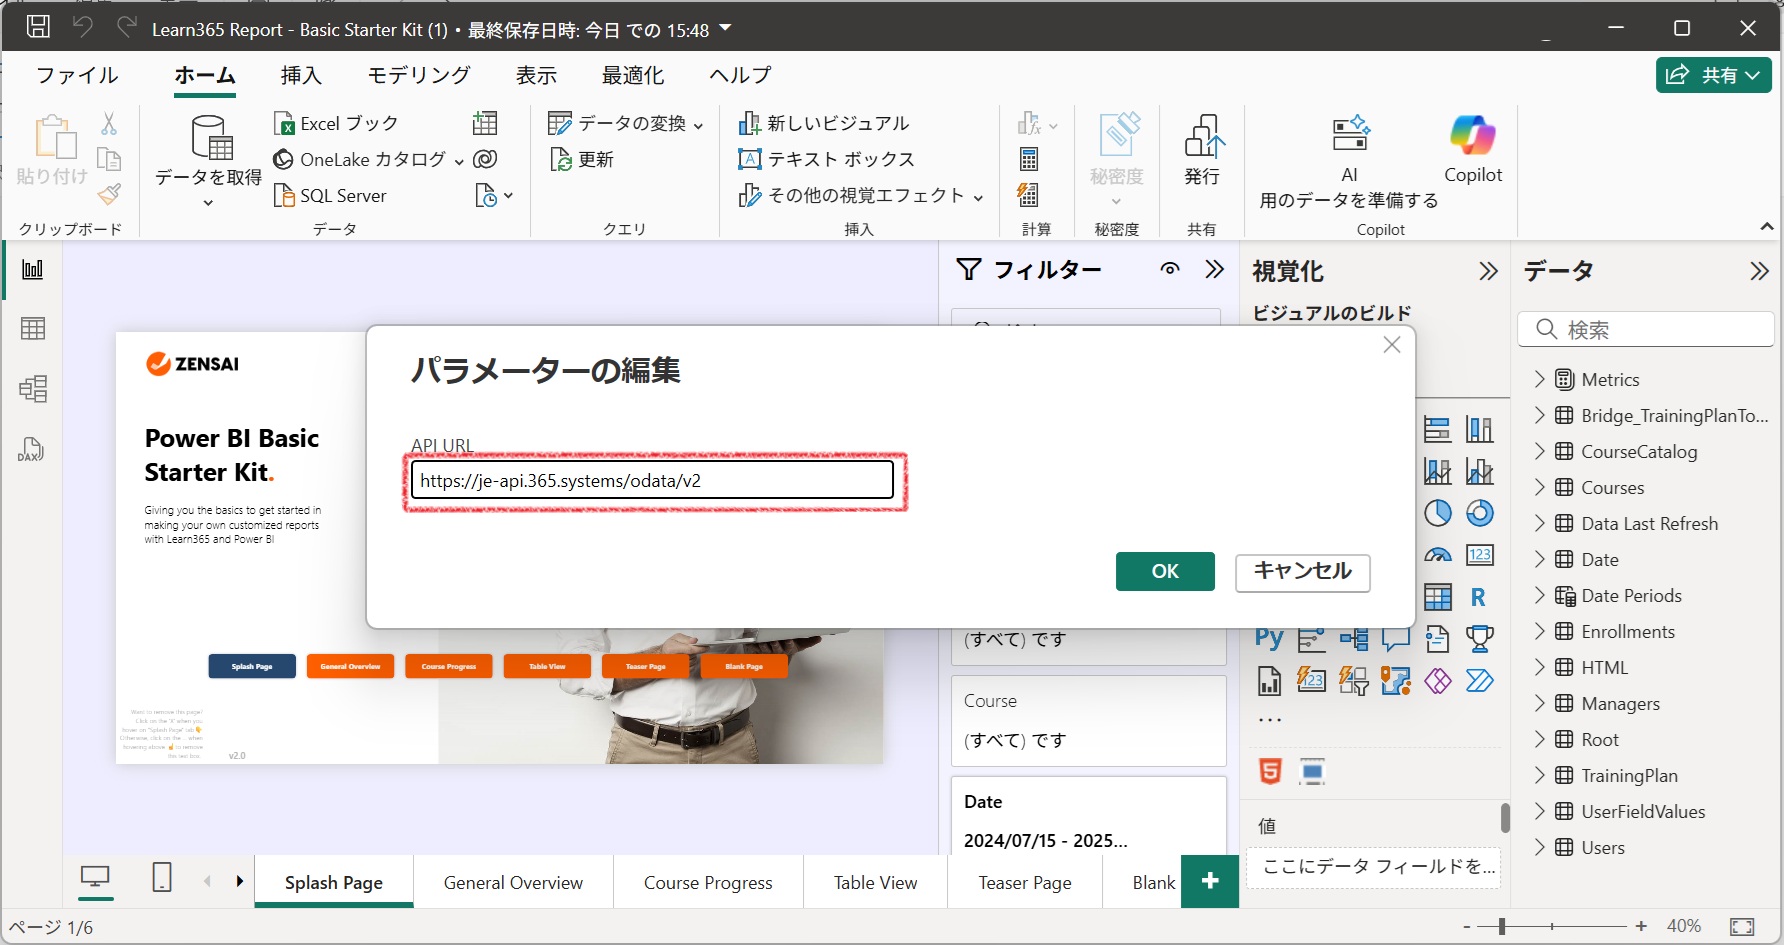Select the HTML5 custom visual icon
The image size is (1784, 945).
pos(1270,771)
